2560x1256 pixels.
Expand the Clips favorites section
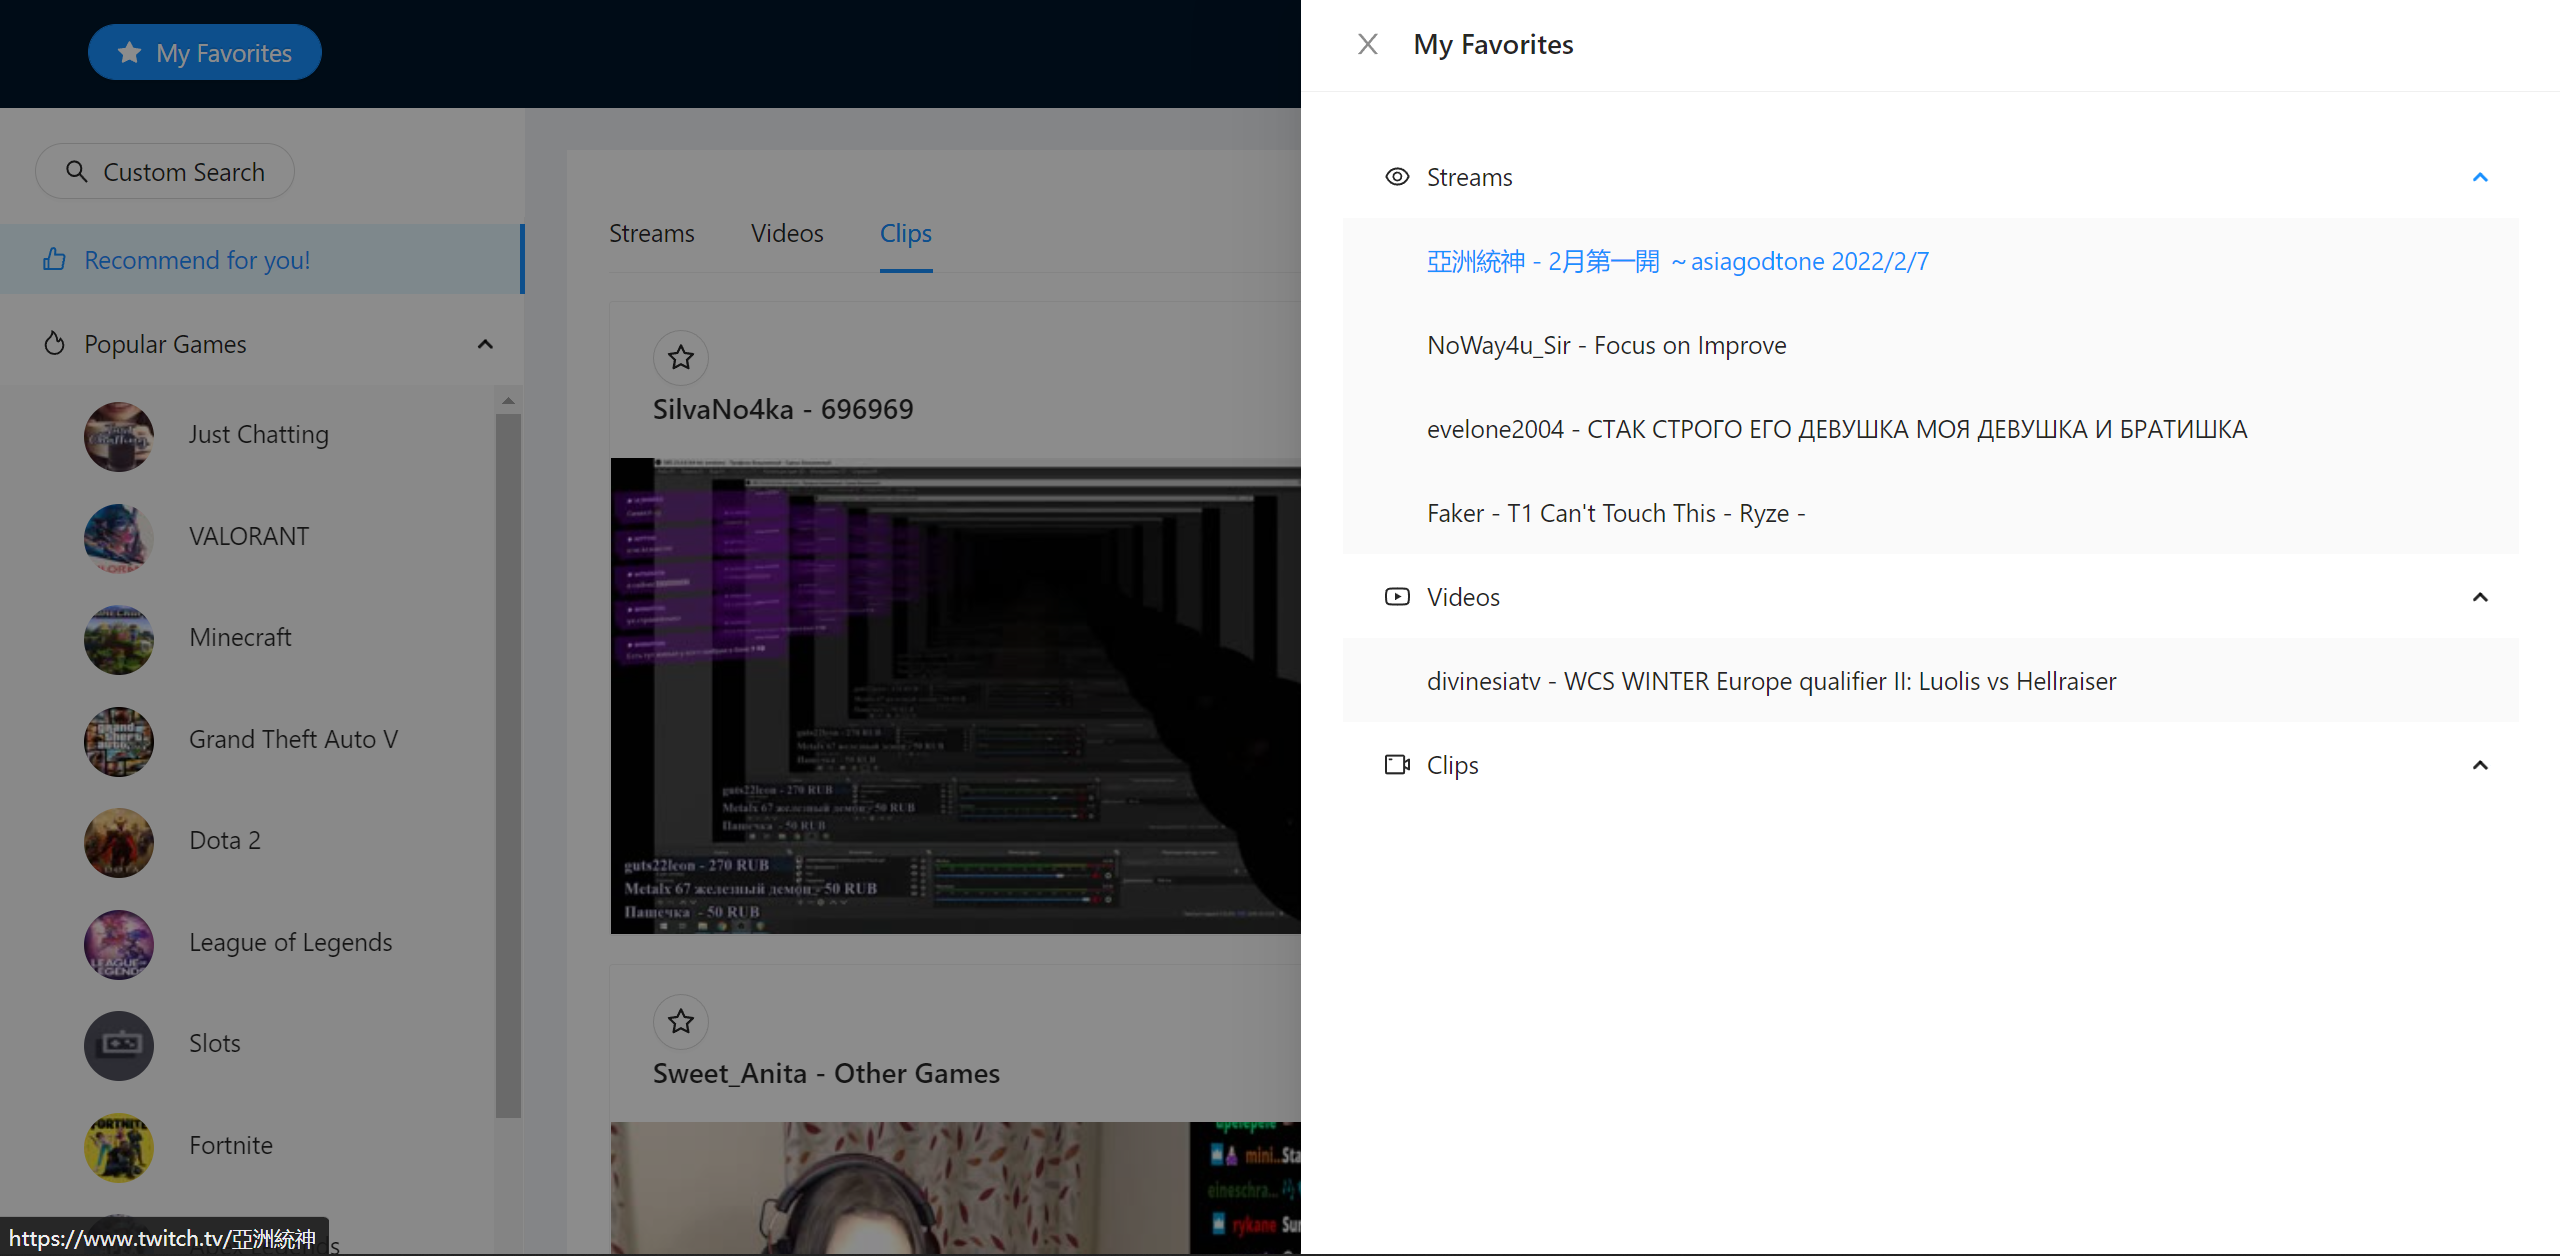2479,765
